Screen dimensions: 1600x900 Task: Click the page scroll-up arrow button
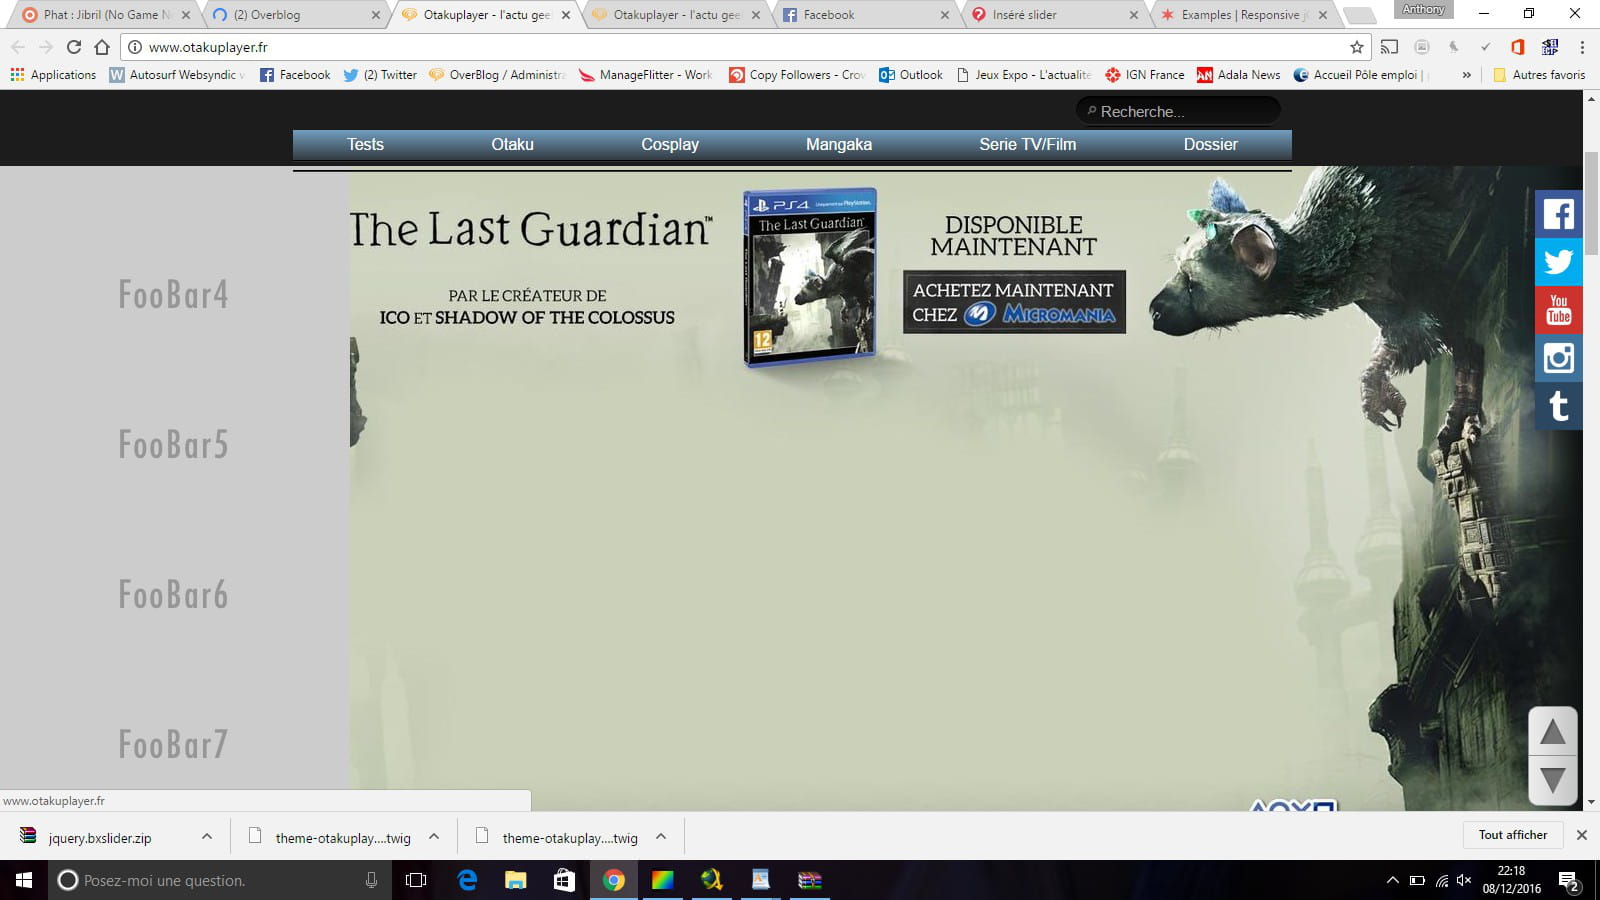coord(1552,732)
